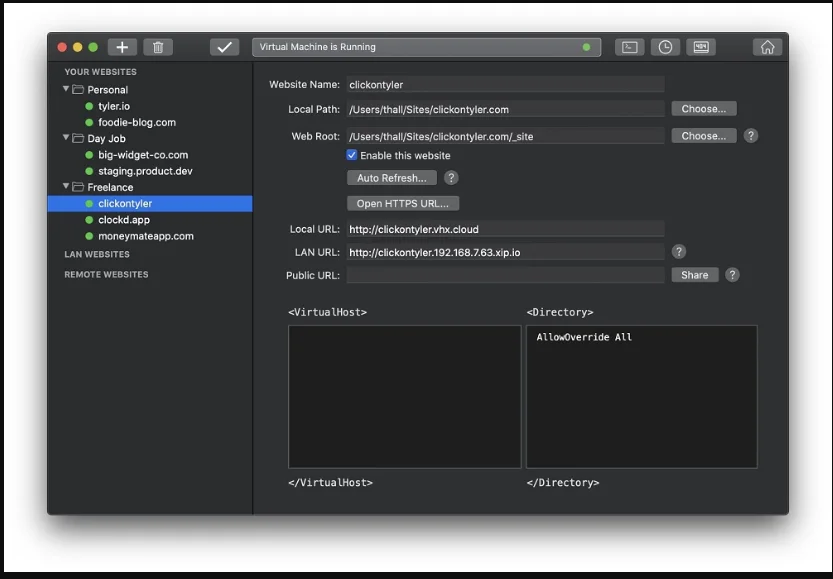Click the Local URL field
Image resolution: width=833 pixels, height=579 pixels.
[505, 229]
